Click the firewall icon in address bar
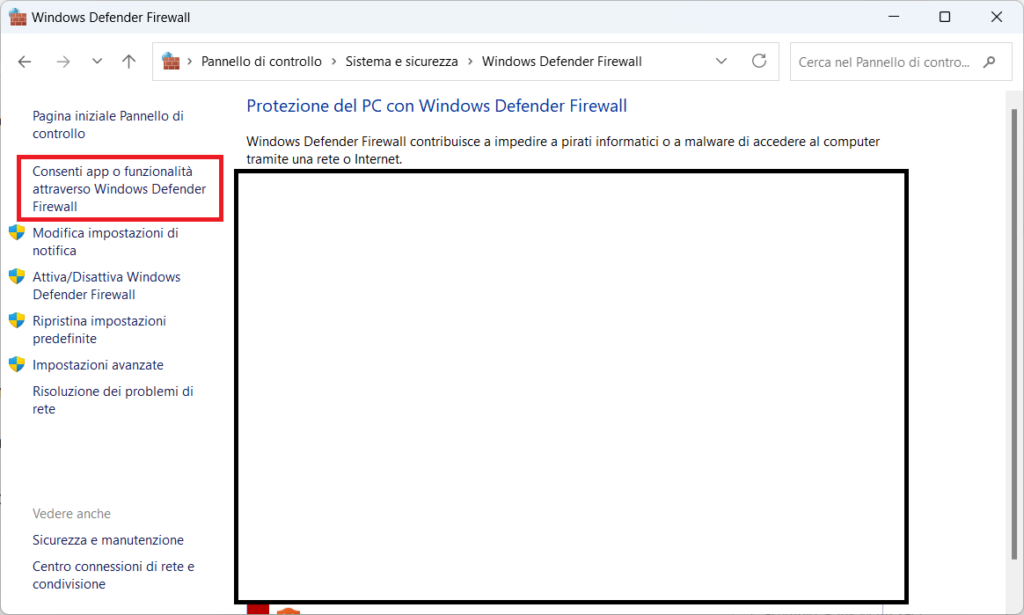Image resolution: width=1024 pixels, height=615 pixels. [x=171, y=61]
